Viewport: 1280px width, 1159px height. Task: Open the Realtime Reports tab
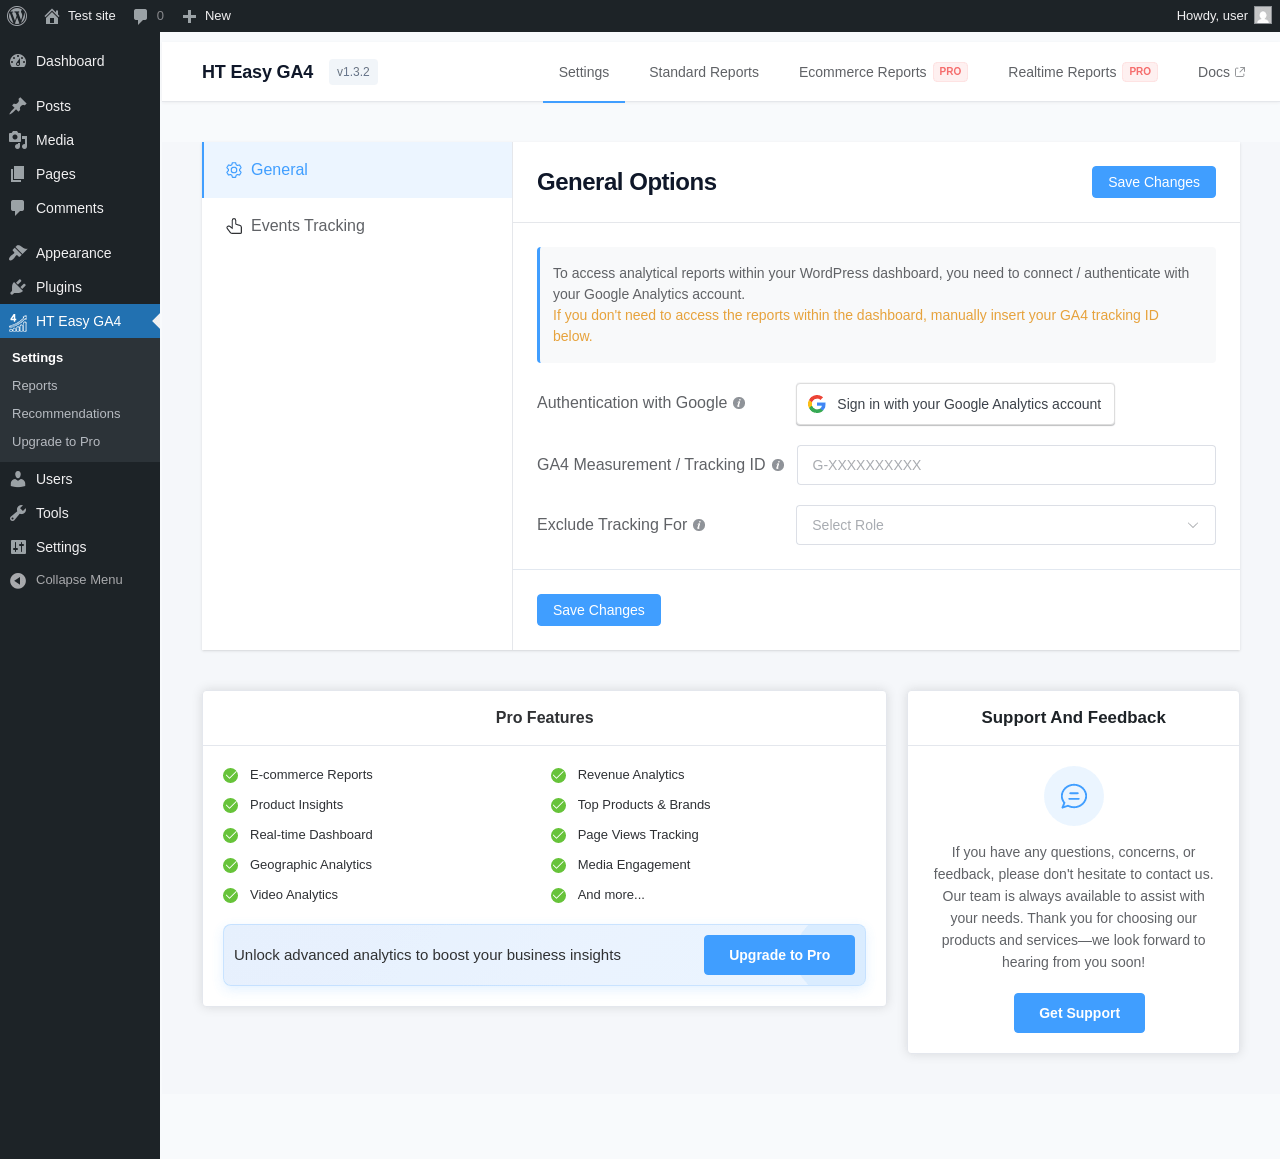[1062, 72]
